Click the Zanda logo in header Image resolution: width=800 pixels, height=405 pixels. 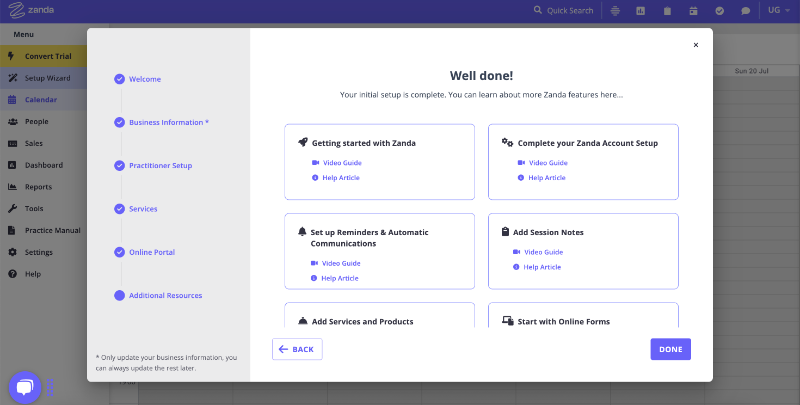point(31,10)
